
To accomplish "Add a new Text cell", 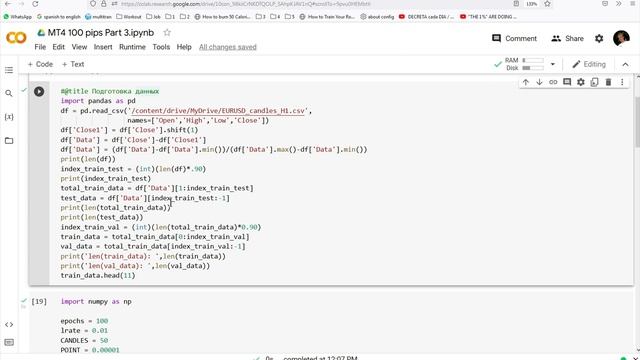I will pos(73,64).
